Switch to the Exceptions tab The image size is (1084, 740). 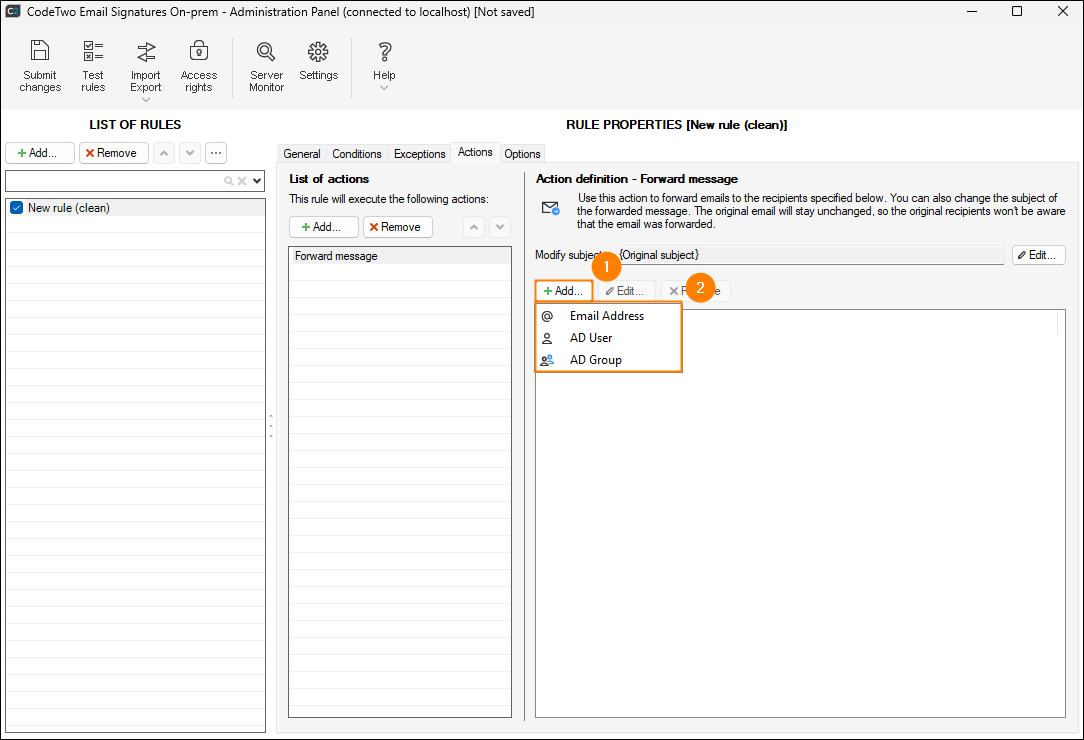tap(419, 154)
